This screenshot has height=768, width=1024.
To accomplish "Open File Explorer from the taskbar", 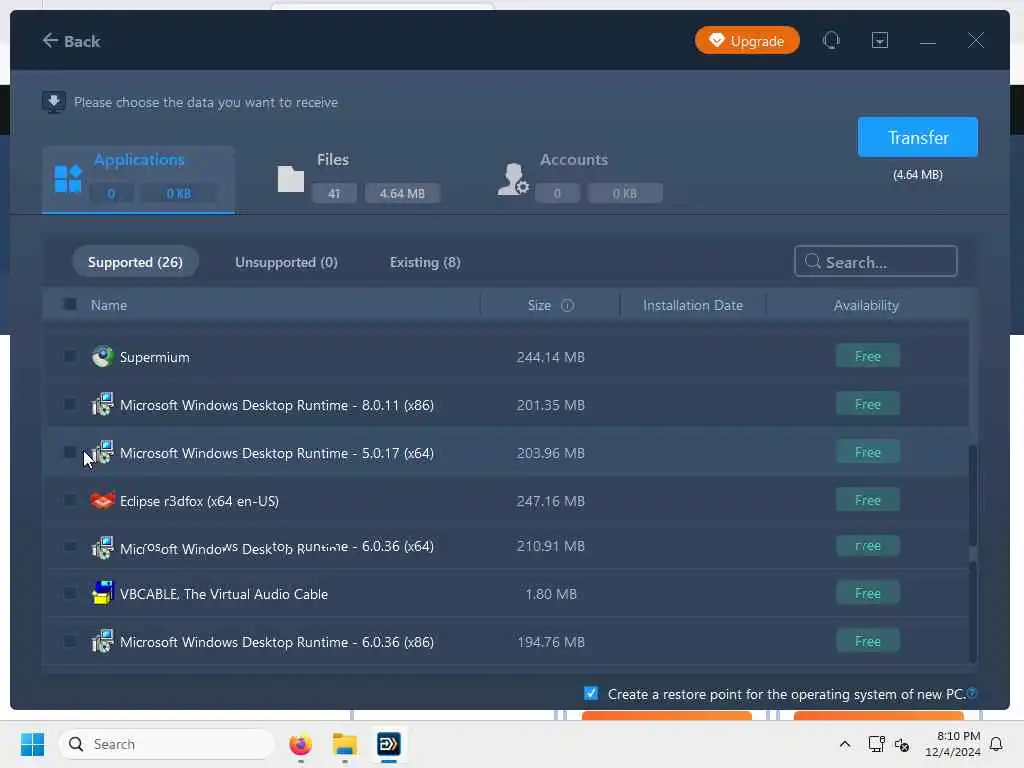I will 344,744.
